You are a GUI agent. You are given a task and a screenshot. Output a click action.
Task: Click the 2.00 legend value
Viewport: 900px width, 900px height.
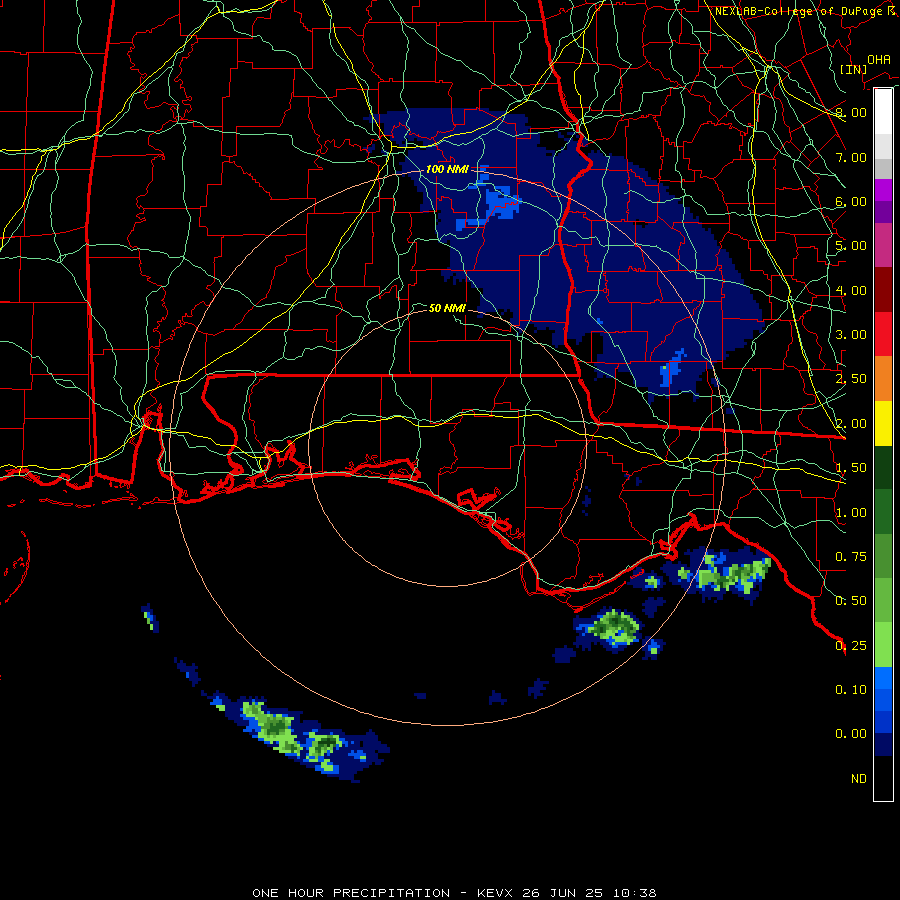click(850, 424)
